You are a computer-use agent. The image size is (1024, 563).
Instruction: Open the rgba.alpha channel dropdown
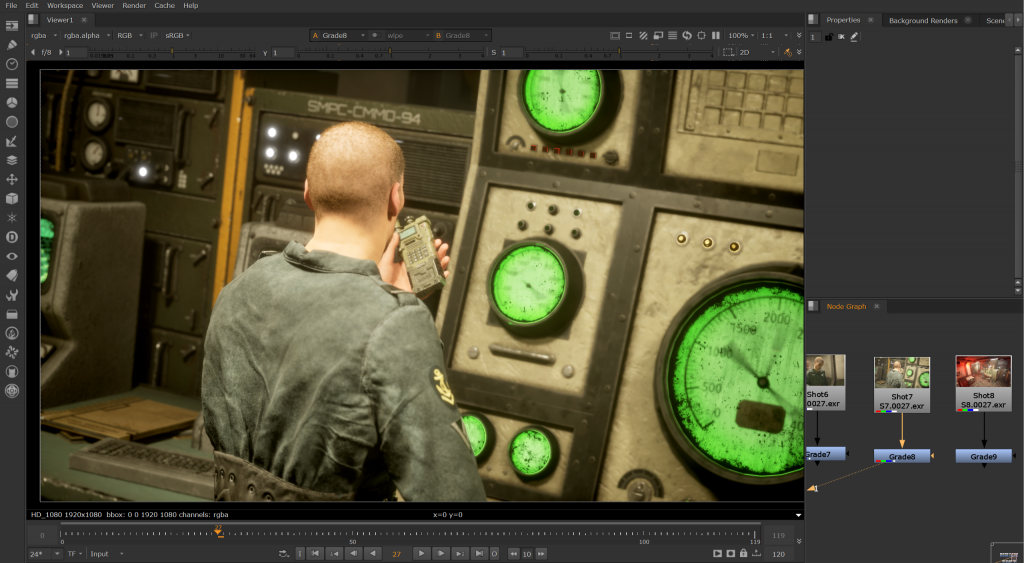click(85, 35)
